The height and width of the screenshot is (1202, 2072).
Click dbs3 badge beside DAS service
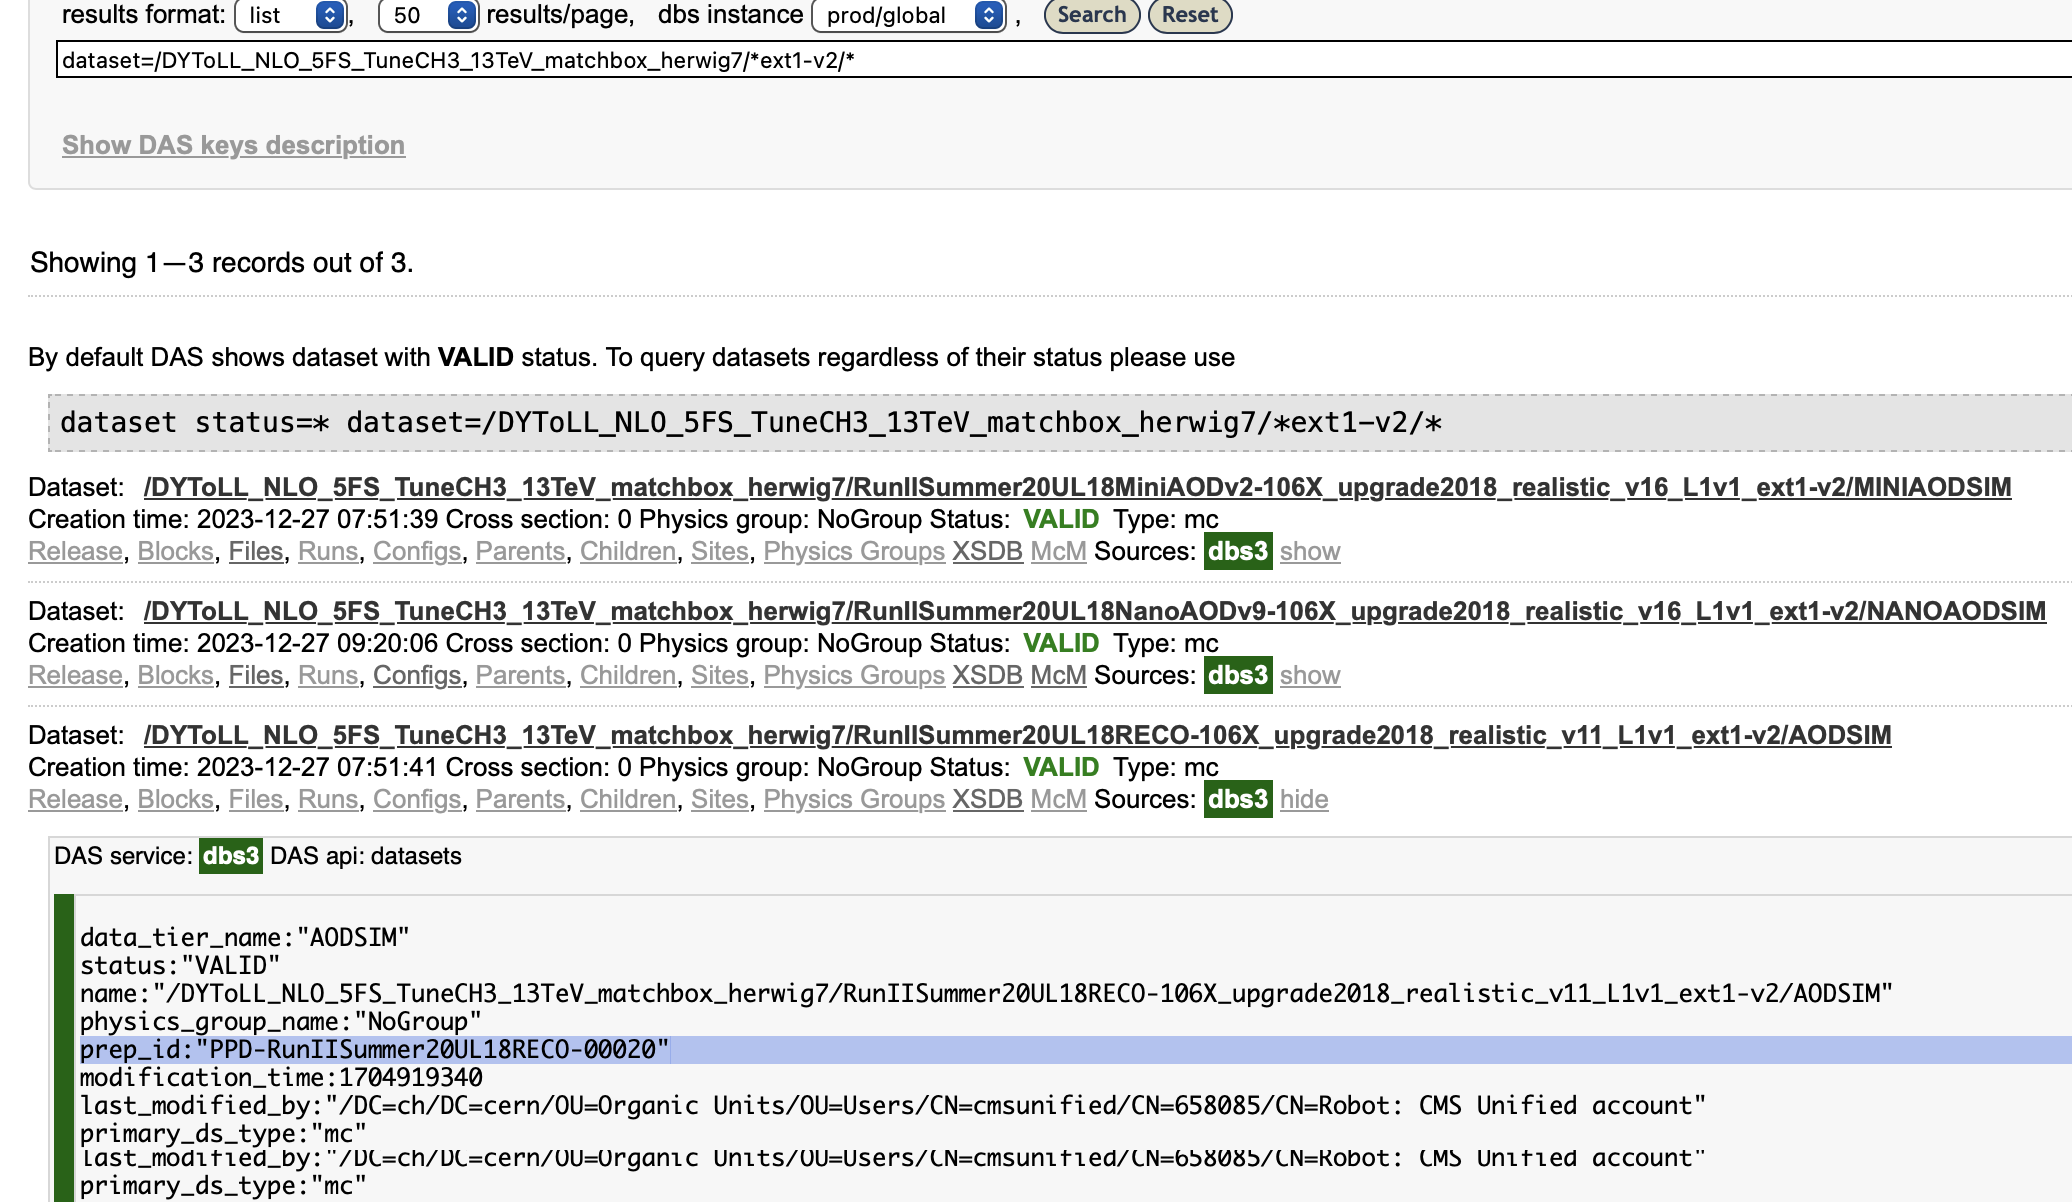[x=230, y=856]
